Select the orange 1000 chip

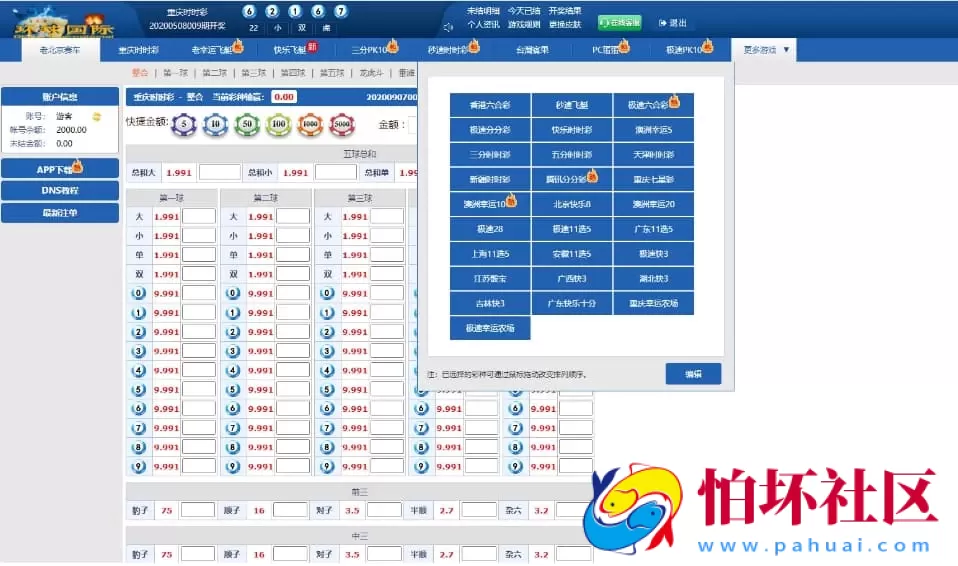[310, 125]
